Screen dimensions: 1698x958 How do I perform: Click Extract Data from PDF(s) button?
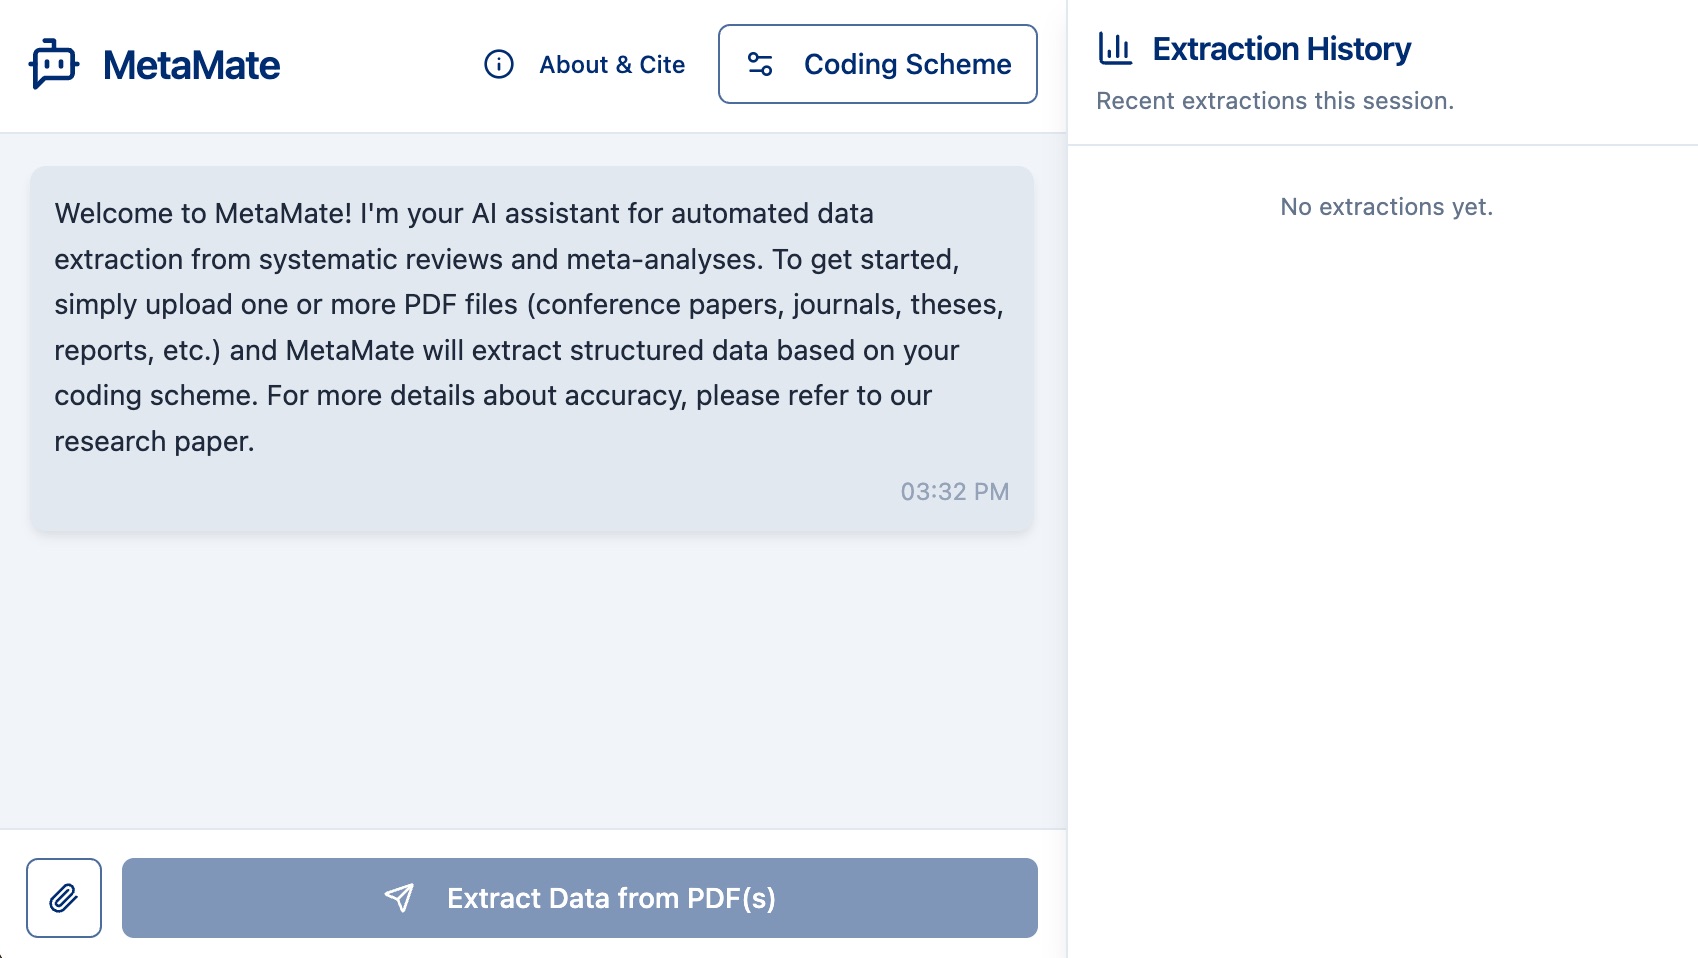point(580,898)
